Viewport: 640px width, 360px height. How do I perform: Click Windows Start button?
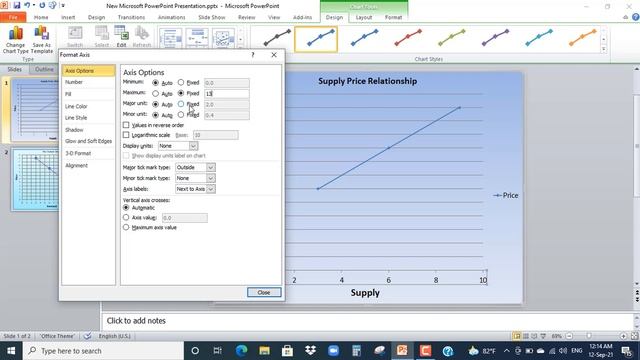11,351
